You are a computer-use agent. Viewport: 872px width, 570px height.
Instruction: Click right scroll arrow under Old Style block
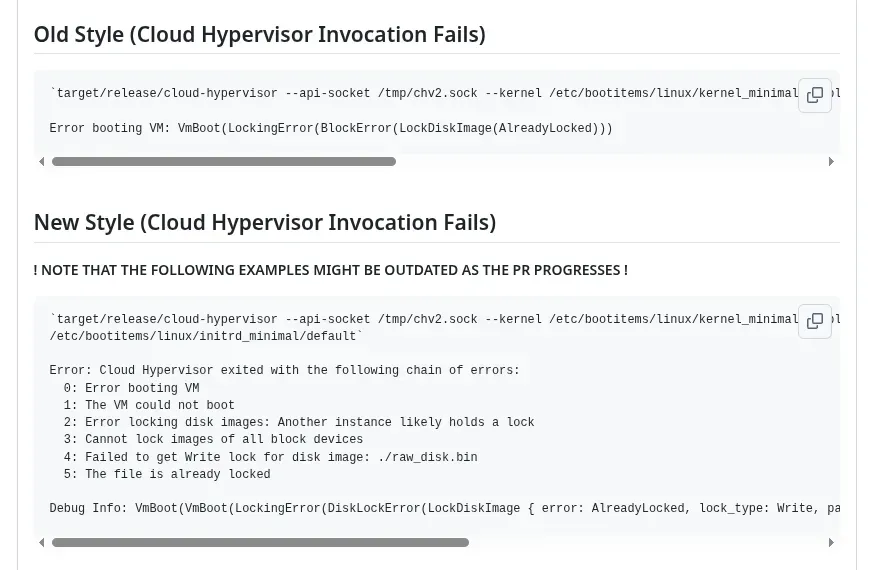pos(831,161)
